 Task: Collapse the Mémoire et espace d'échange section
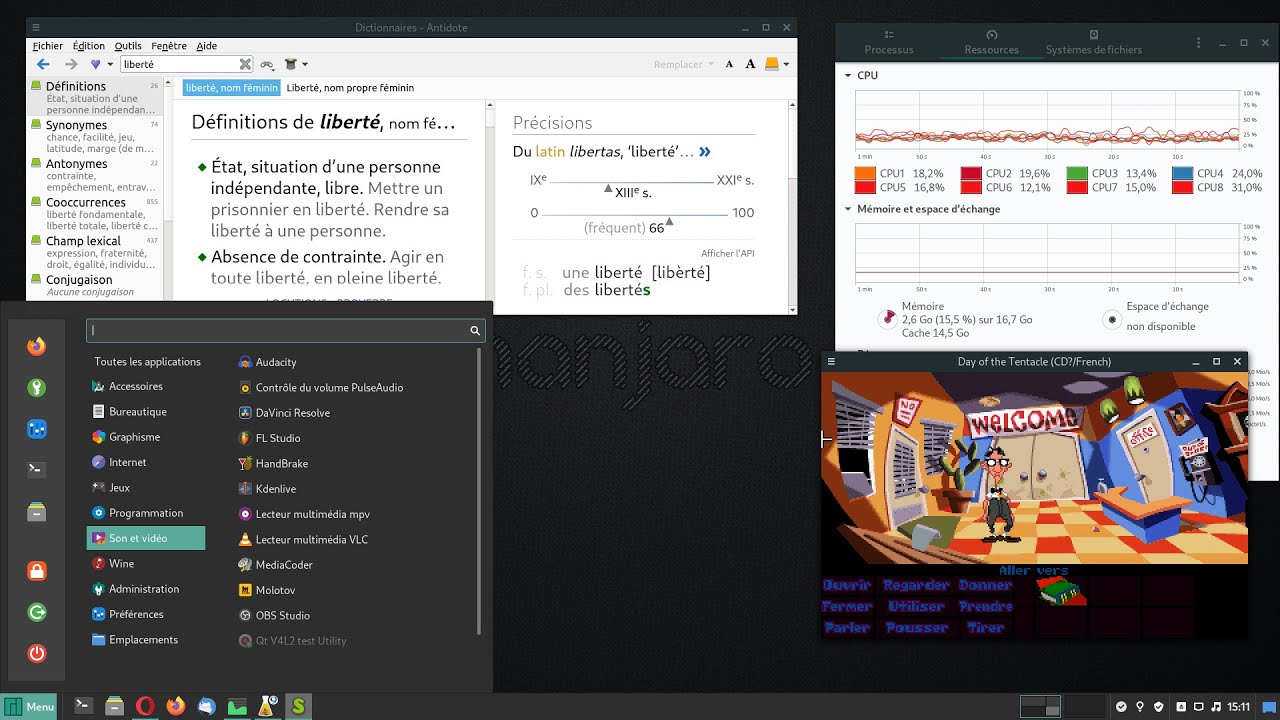(848, 209)
